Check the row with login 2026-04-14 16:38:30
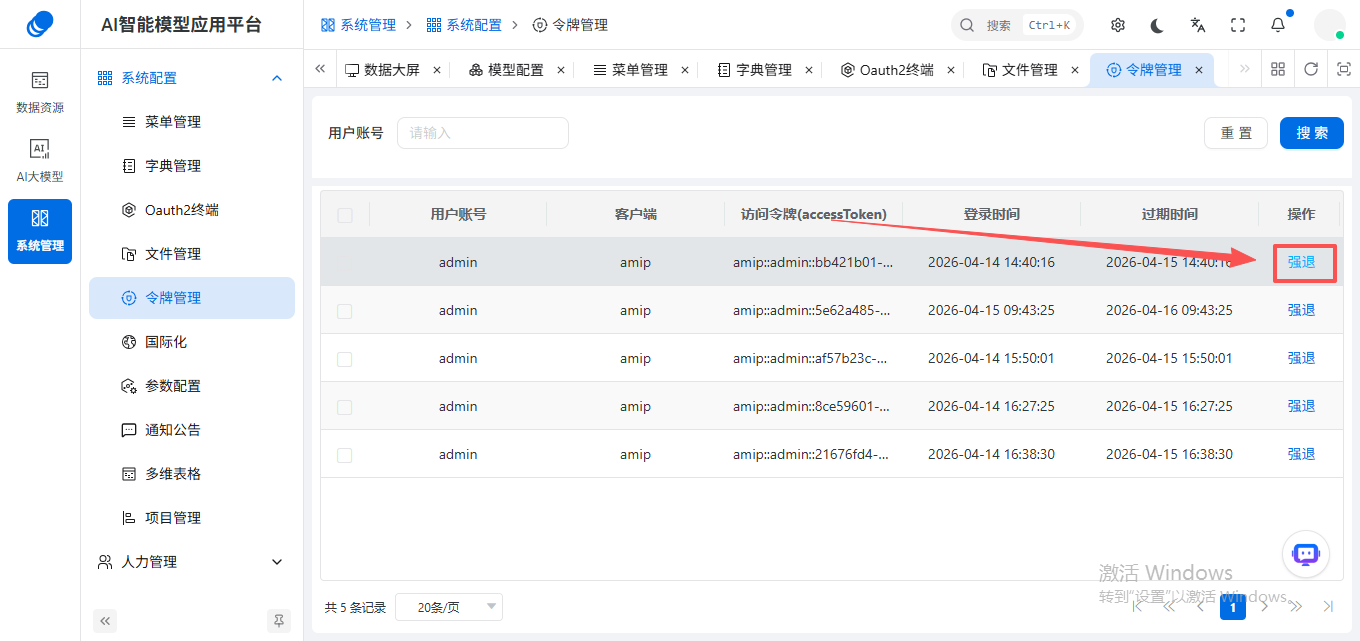Screen dimensions: 1360x641 point(345,455)
